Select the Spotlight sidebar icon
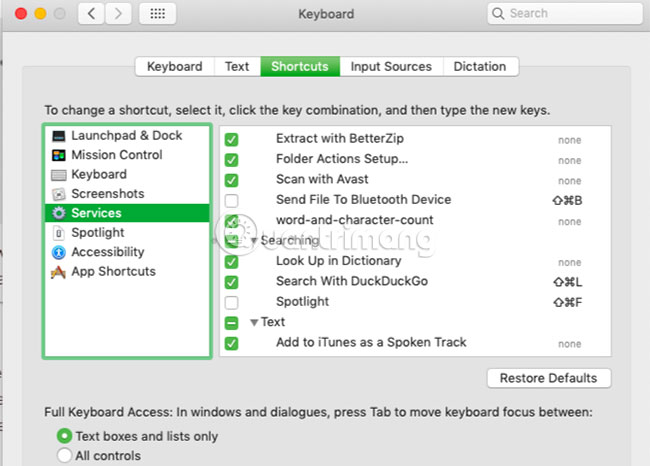Image resolution: width=650 pixels, height=466 pixels. (59, 233)
